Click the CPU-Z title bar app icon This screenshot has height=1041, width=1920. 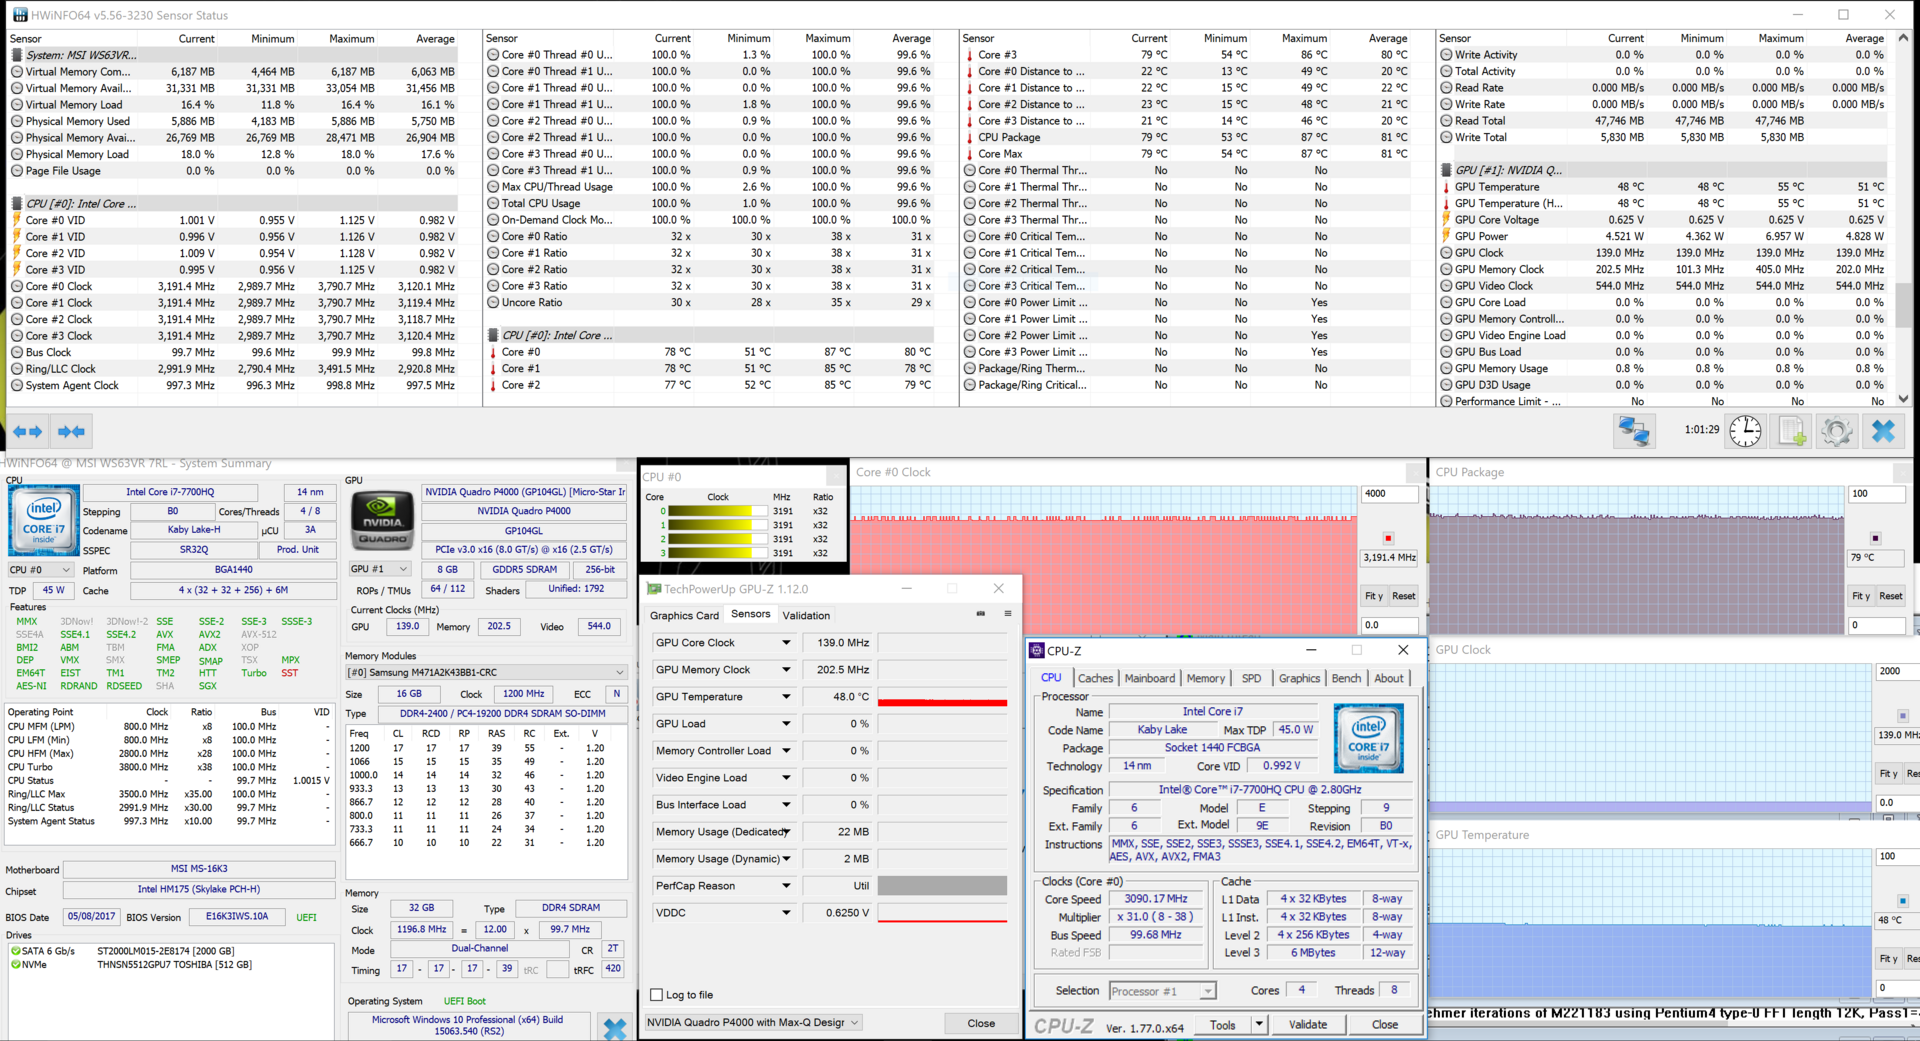[x=1038, y=650]
